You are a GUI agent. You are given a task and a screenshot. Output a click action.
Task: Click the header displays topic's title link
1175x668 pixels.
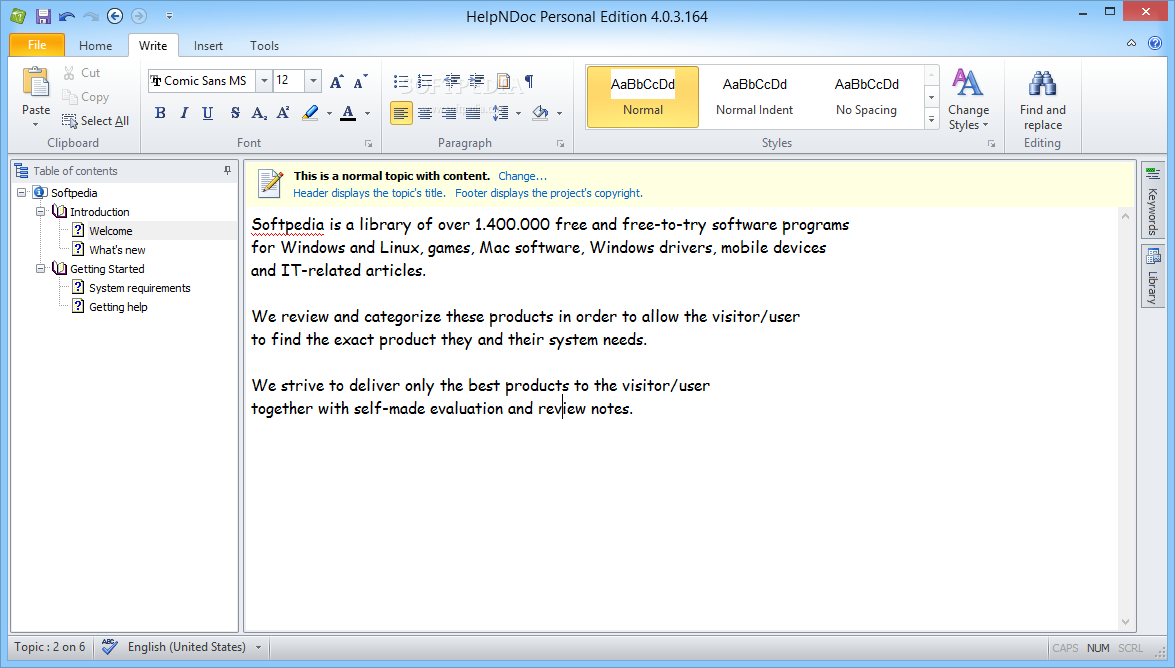(369, 193)
